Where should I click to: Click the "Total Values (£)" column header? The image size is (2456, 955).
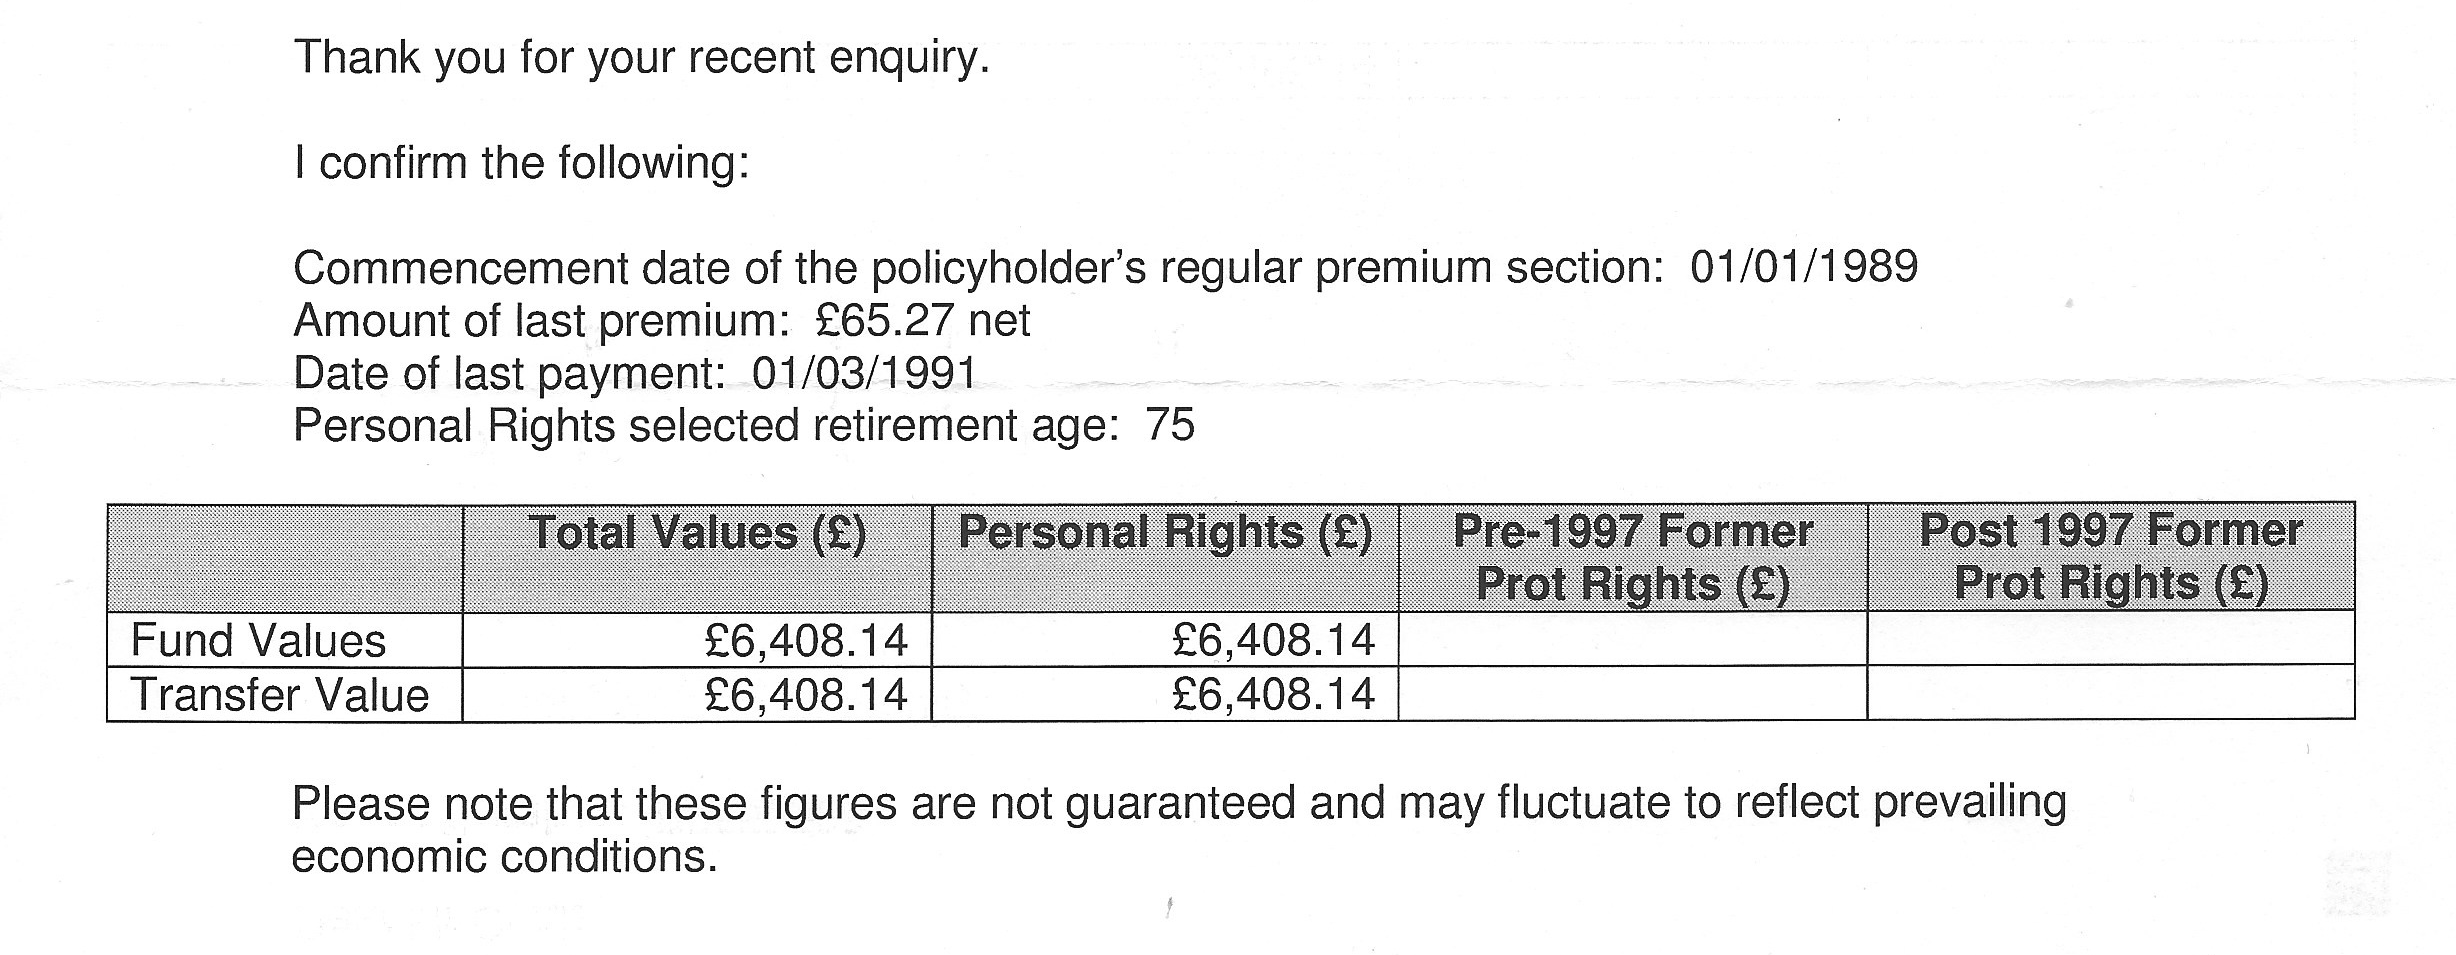(x=697, y=533)
